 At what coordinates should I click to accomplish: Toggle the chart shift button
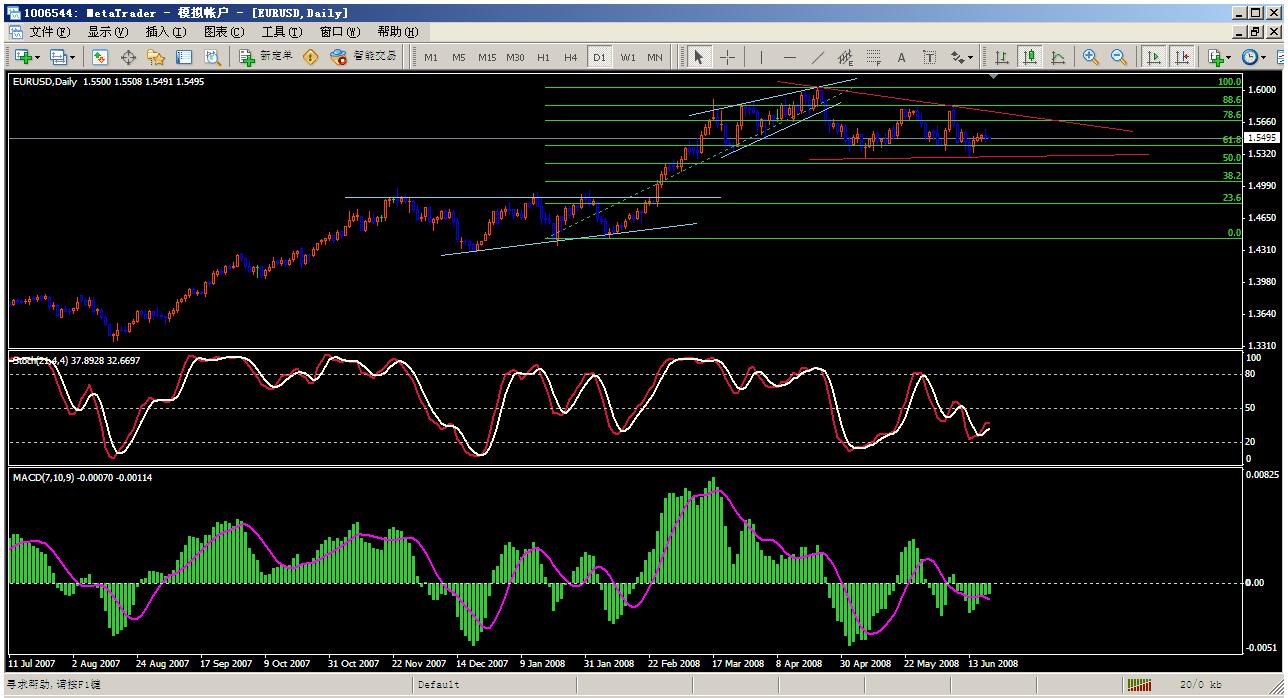(x=1182, y=57)
